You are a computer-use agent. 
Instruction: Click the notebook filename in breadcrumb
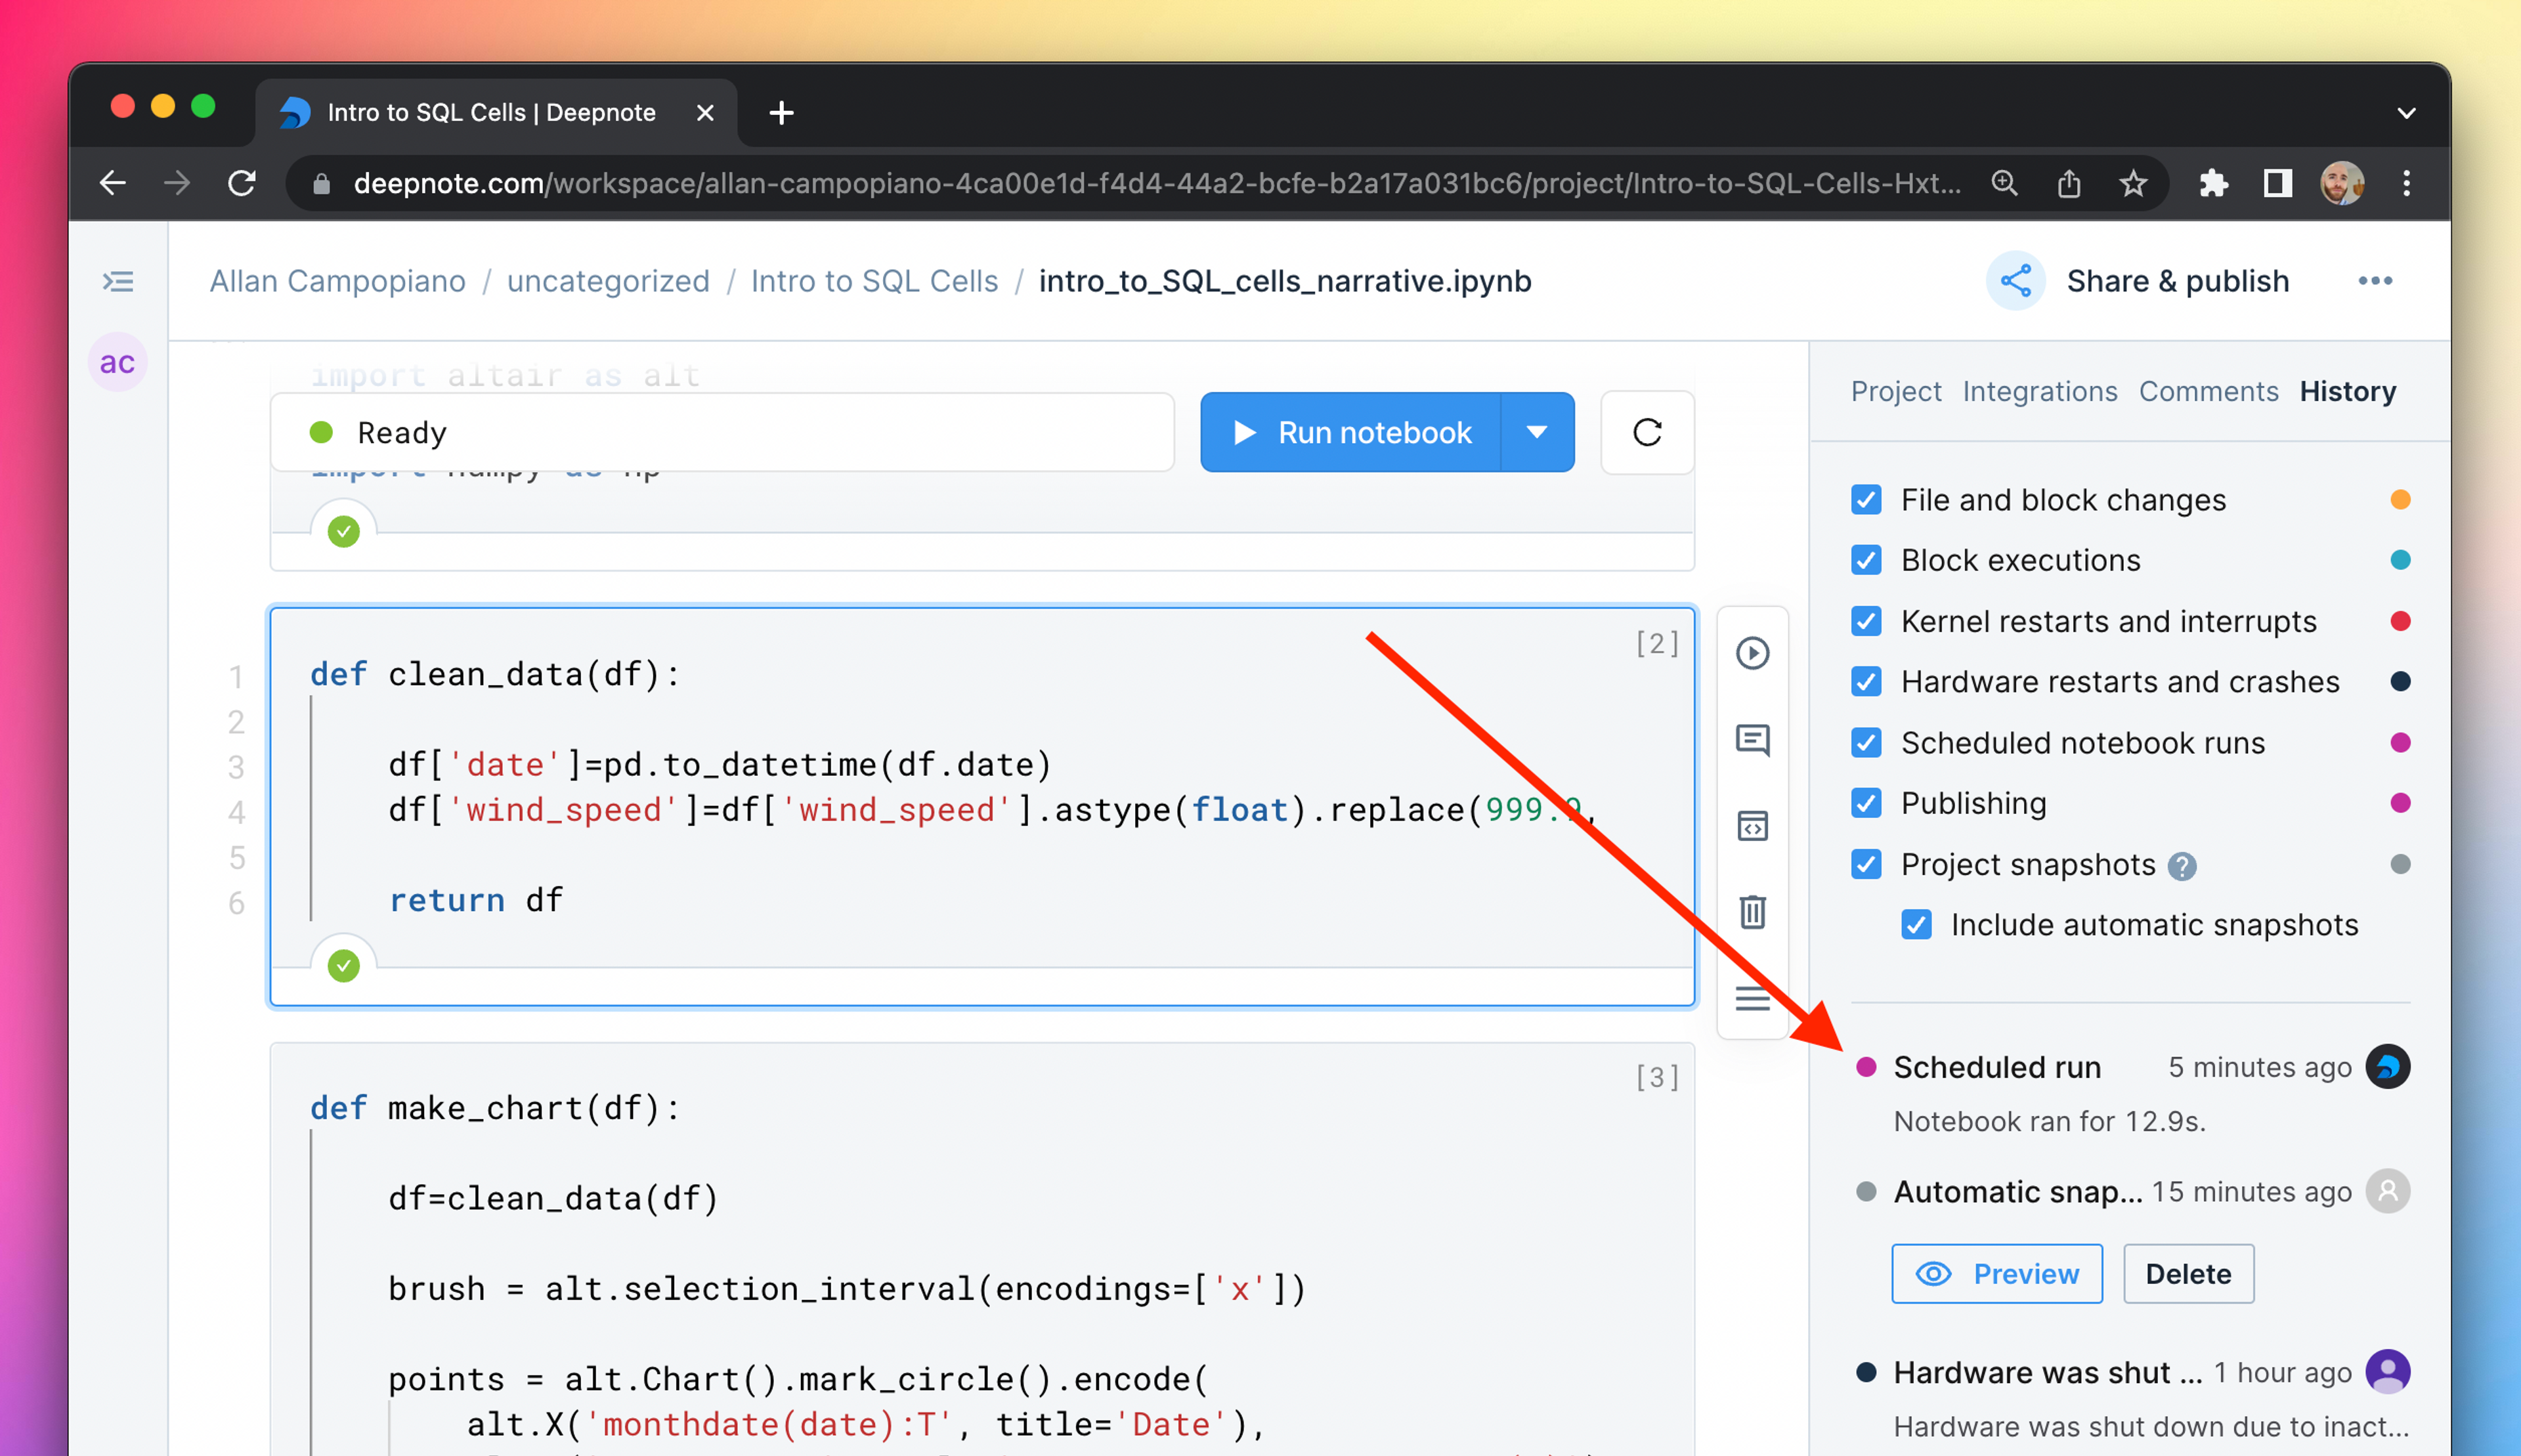coord(1284,281)
